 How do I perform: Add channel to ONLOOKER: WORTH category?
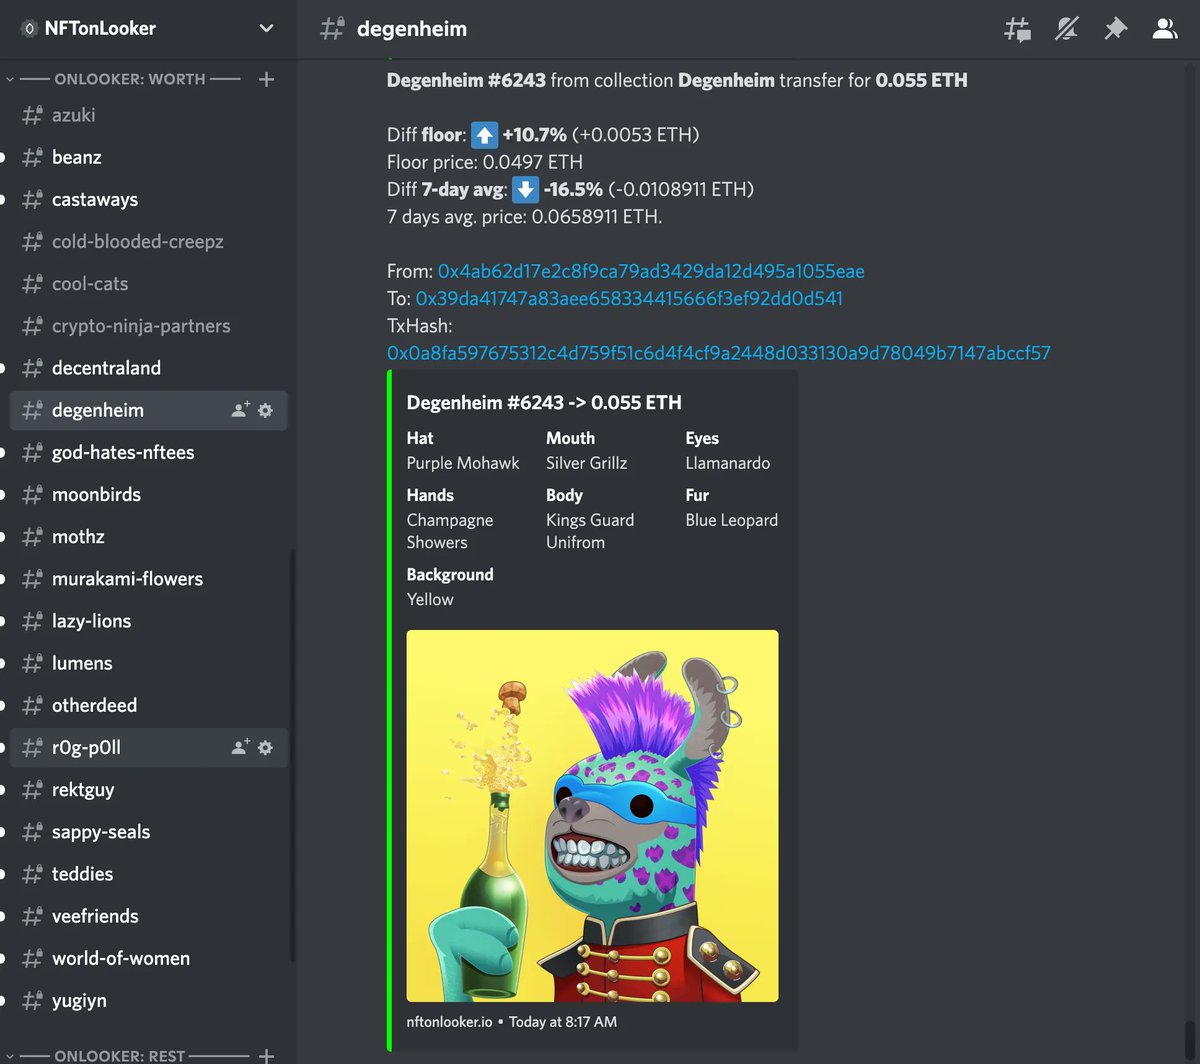point(266,79)
